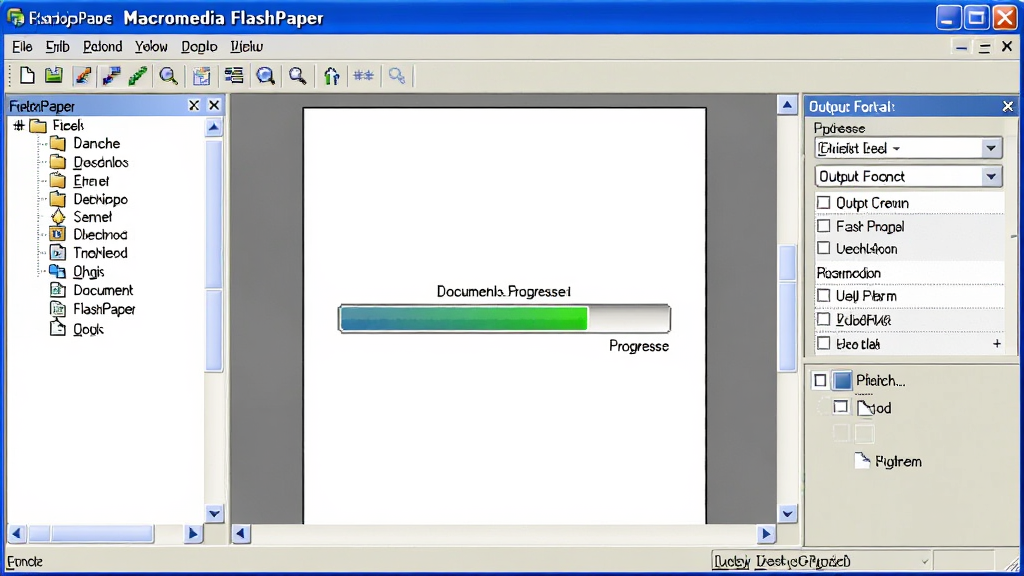Close the left FlashPaper tree panel

(214, 104)
